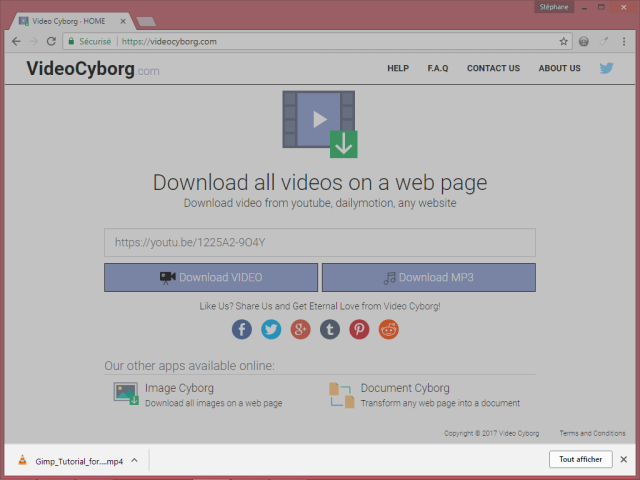The image size is (640, 480).
Task: Open ABOUT US page
Action: [560, 68]
